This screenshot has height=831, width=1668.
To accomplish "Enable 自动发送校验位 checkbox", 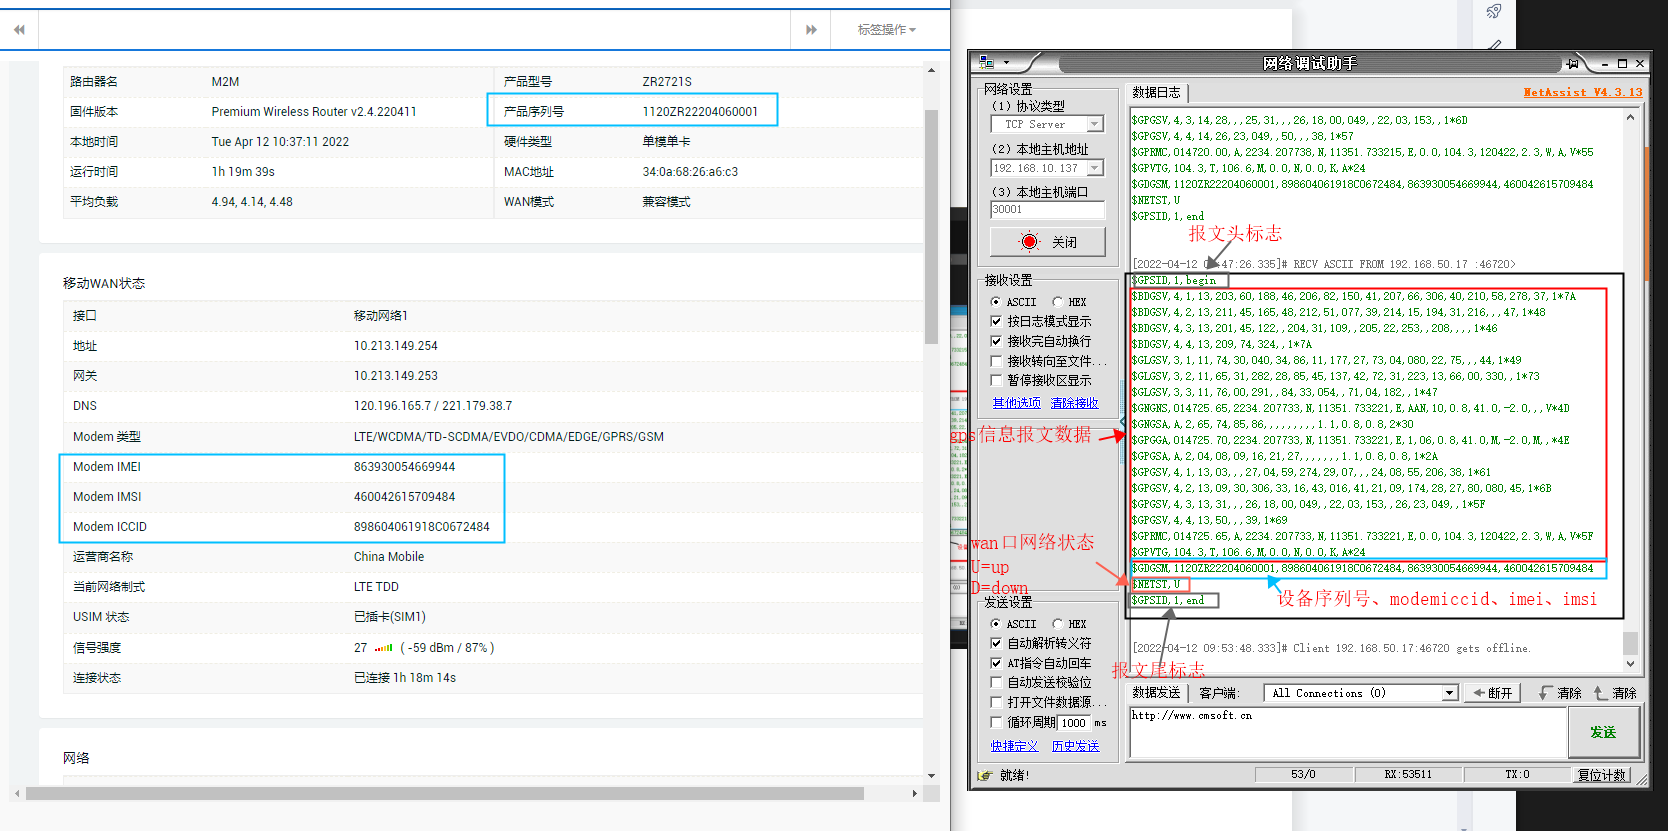I will (x=996, y=682).
